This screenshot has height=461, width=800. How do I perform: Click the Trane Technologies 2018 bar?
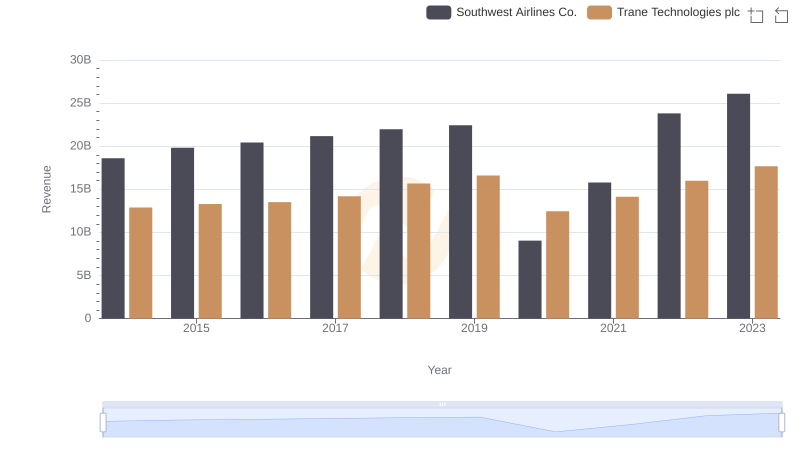point(419,251)
